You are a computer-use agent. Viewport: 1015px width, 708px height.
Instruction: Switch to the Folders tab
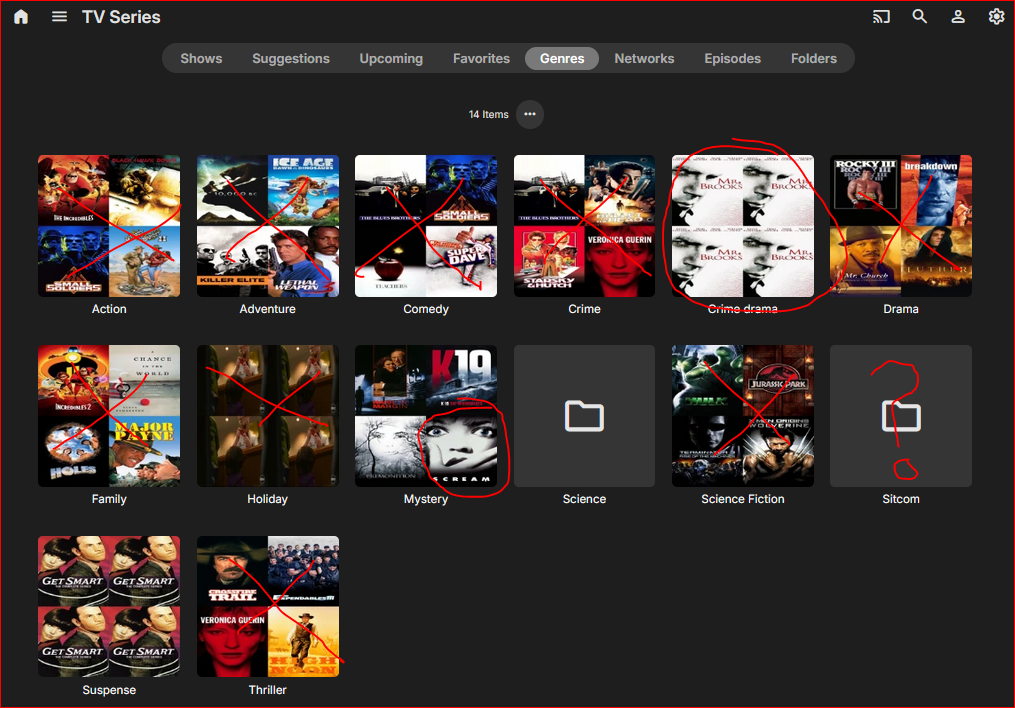click(x=814, y=58)
